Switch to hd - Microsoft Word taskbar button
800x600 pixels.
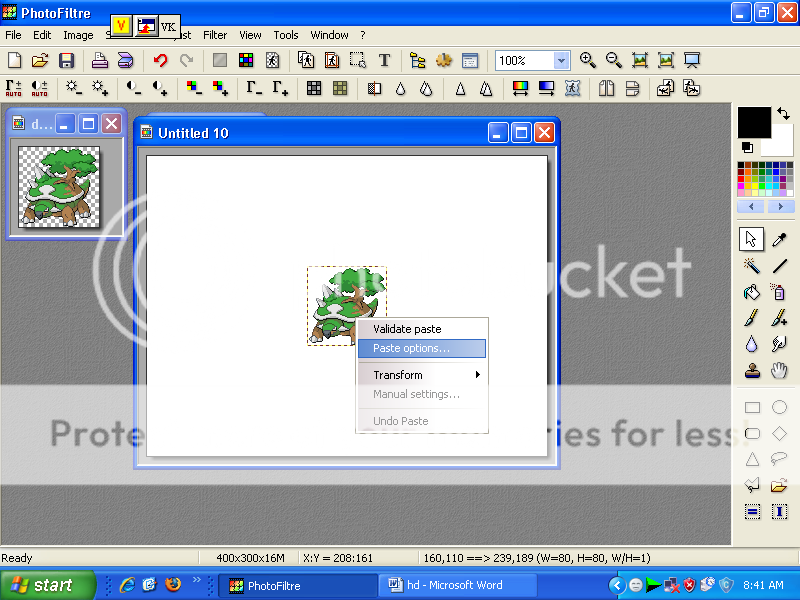(x=457, y=585)
